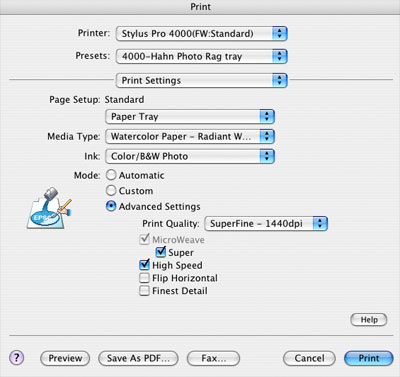Click the Fax button
The image size is (400, 377).
pos(213,358)
